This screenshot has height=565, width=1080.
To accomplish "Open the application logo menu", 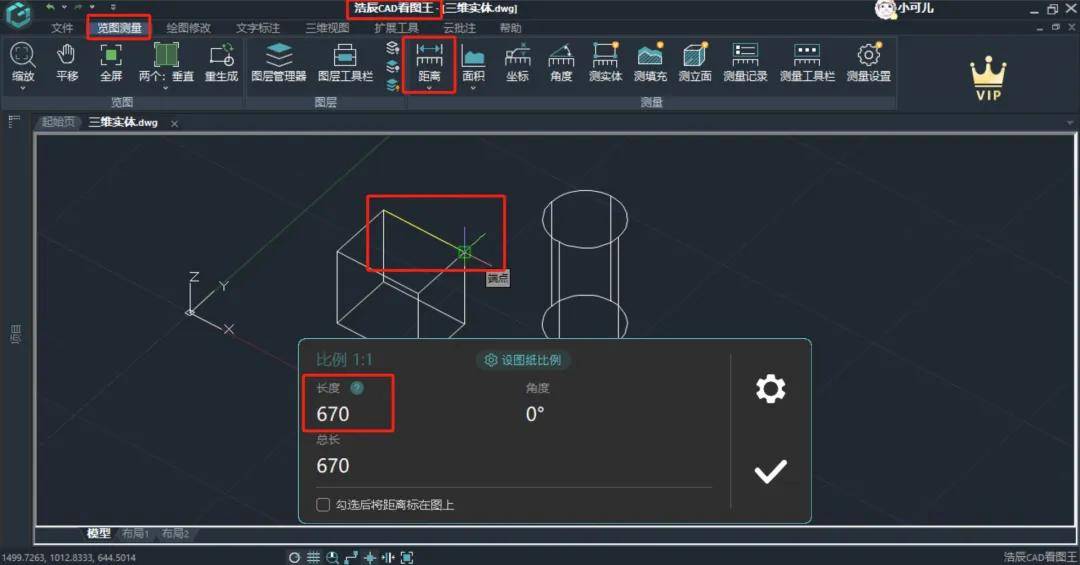I will [18, 14].
